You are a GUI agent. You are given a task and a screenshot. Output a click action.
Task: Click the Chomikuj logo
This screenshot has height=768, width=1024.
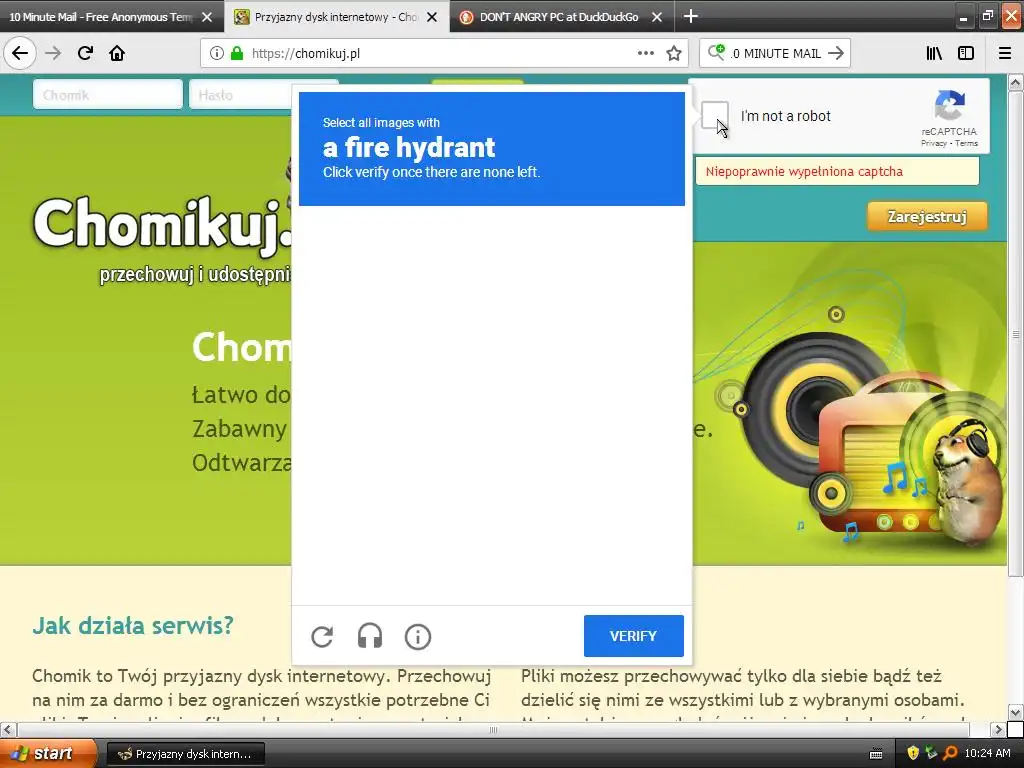pos(161,225)
